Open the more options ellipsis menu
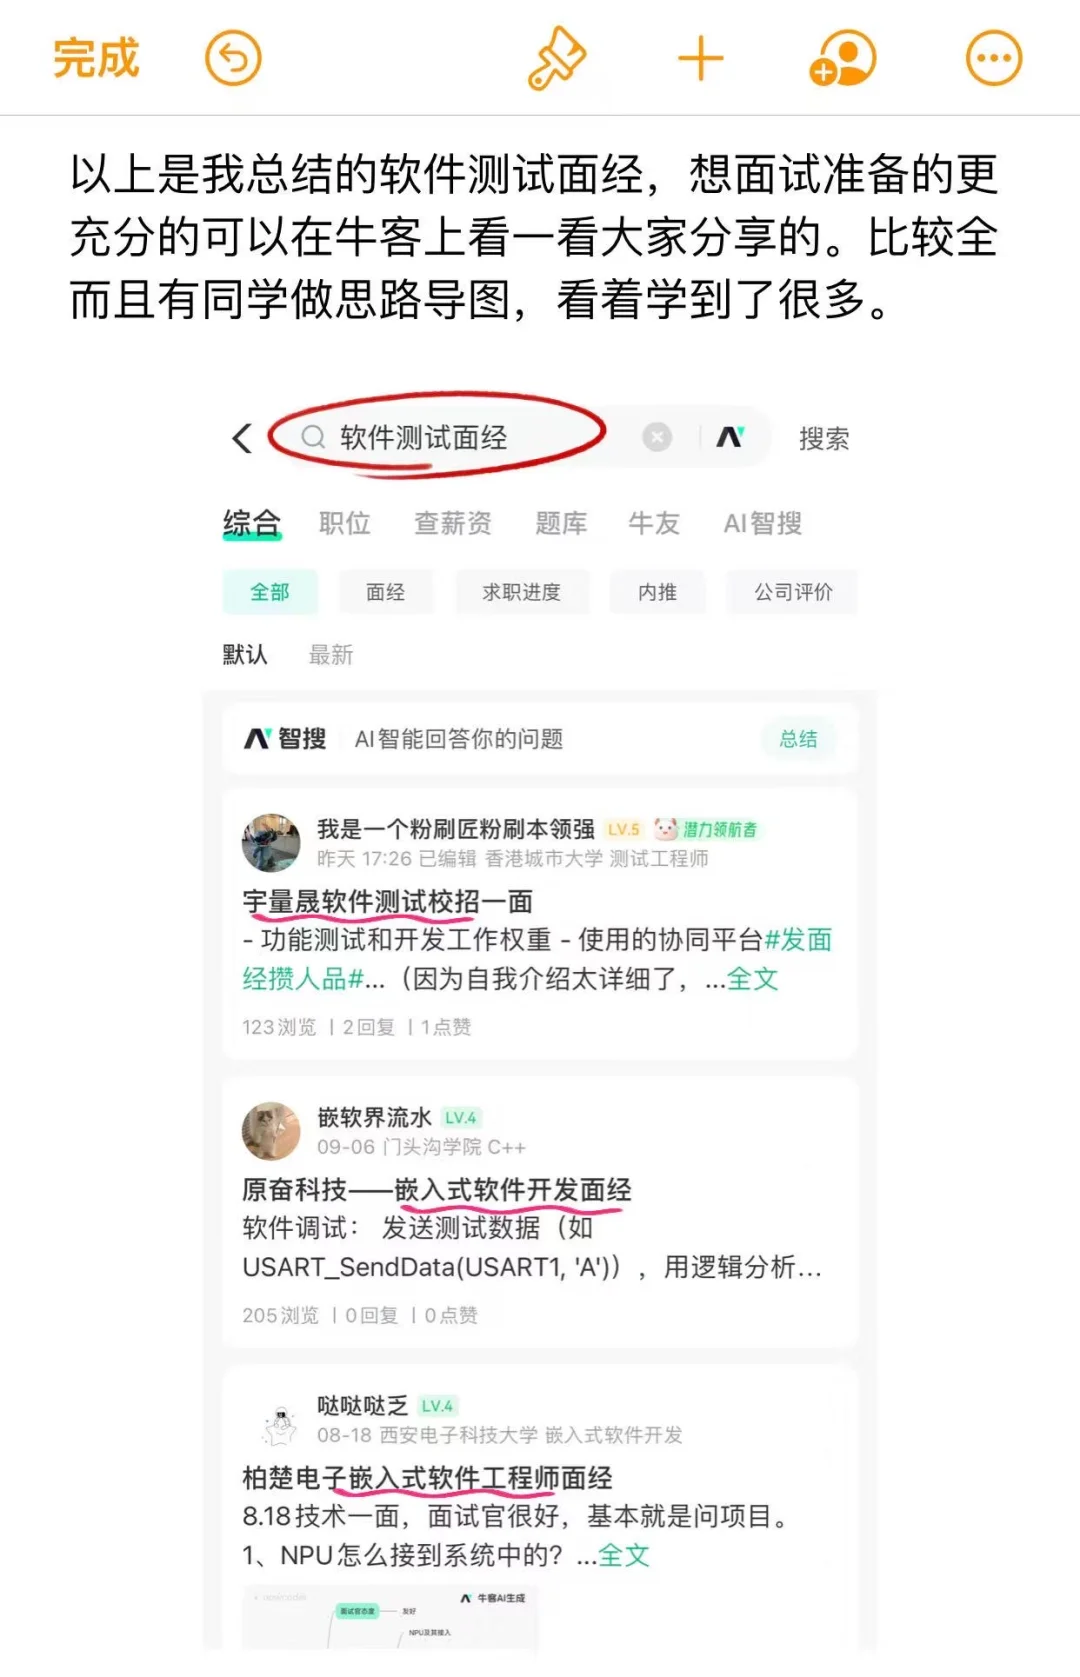Screen dimensions: 1080x1677 (993, 59)
